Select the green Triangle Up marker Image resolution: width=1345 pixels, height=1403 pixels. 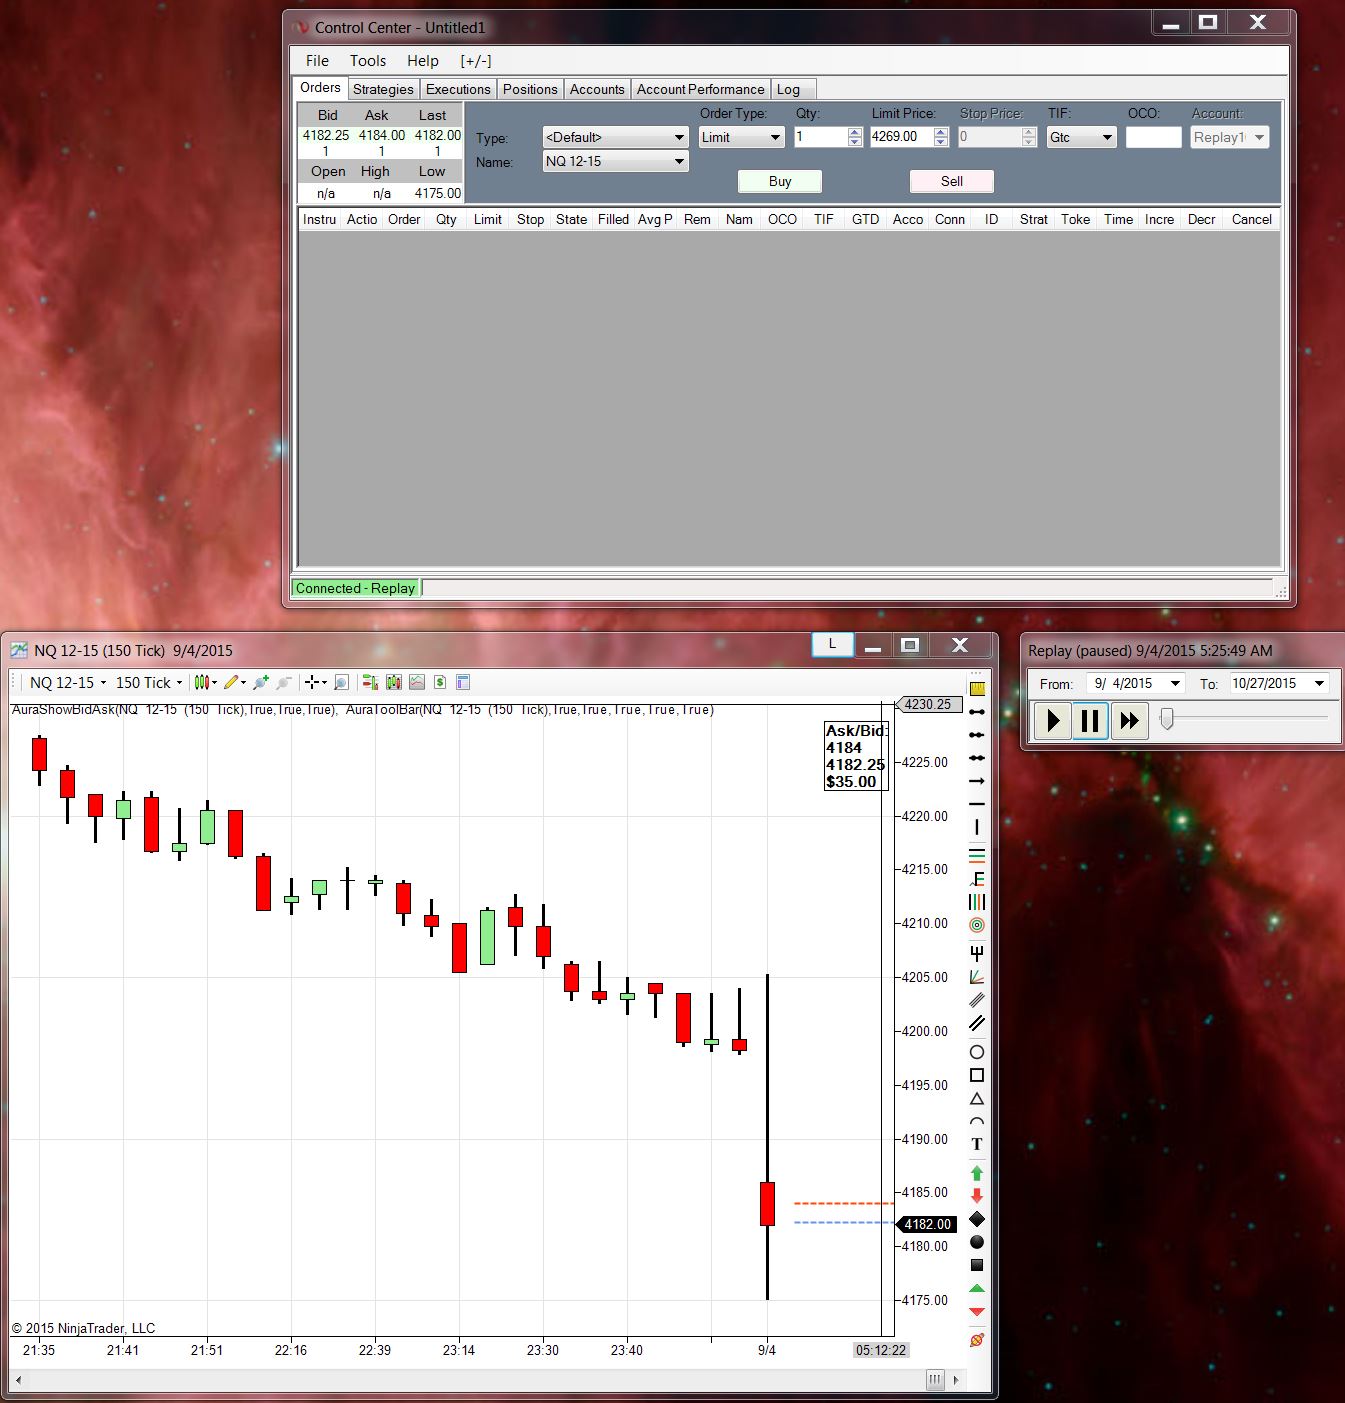(977, 1288)
